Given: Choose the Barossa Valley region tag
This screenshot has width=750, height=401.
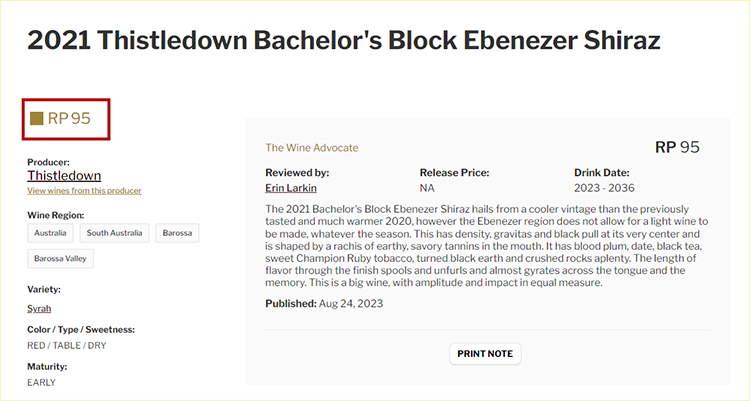Looking at the screenshot, I should pos(61,260).
